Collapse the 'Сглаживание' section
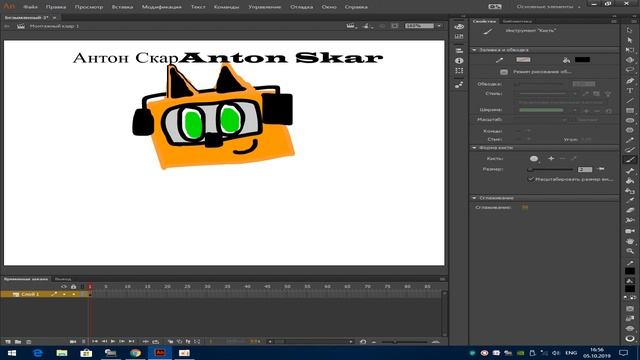The image size is (640, 360). [474, 198]
